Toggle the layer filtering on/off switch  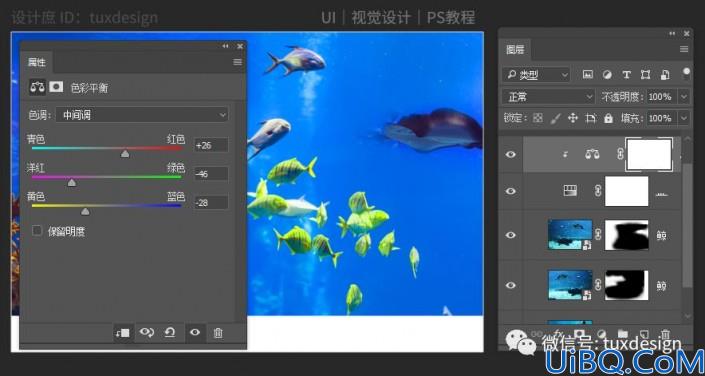click(686, 74)
